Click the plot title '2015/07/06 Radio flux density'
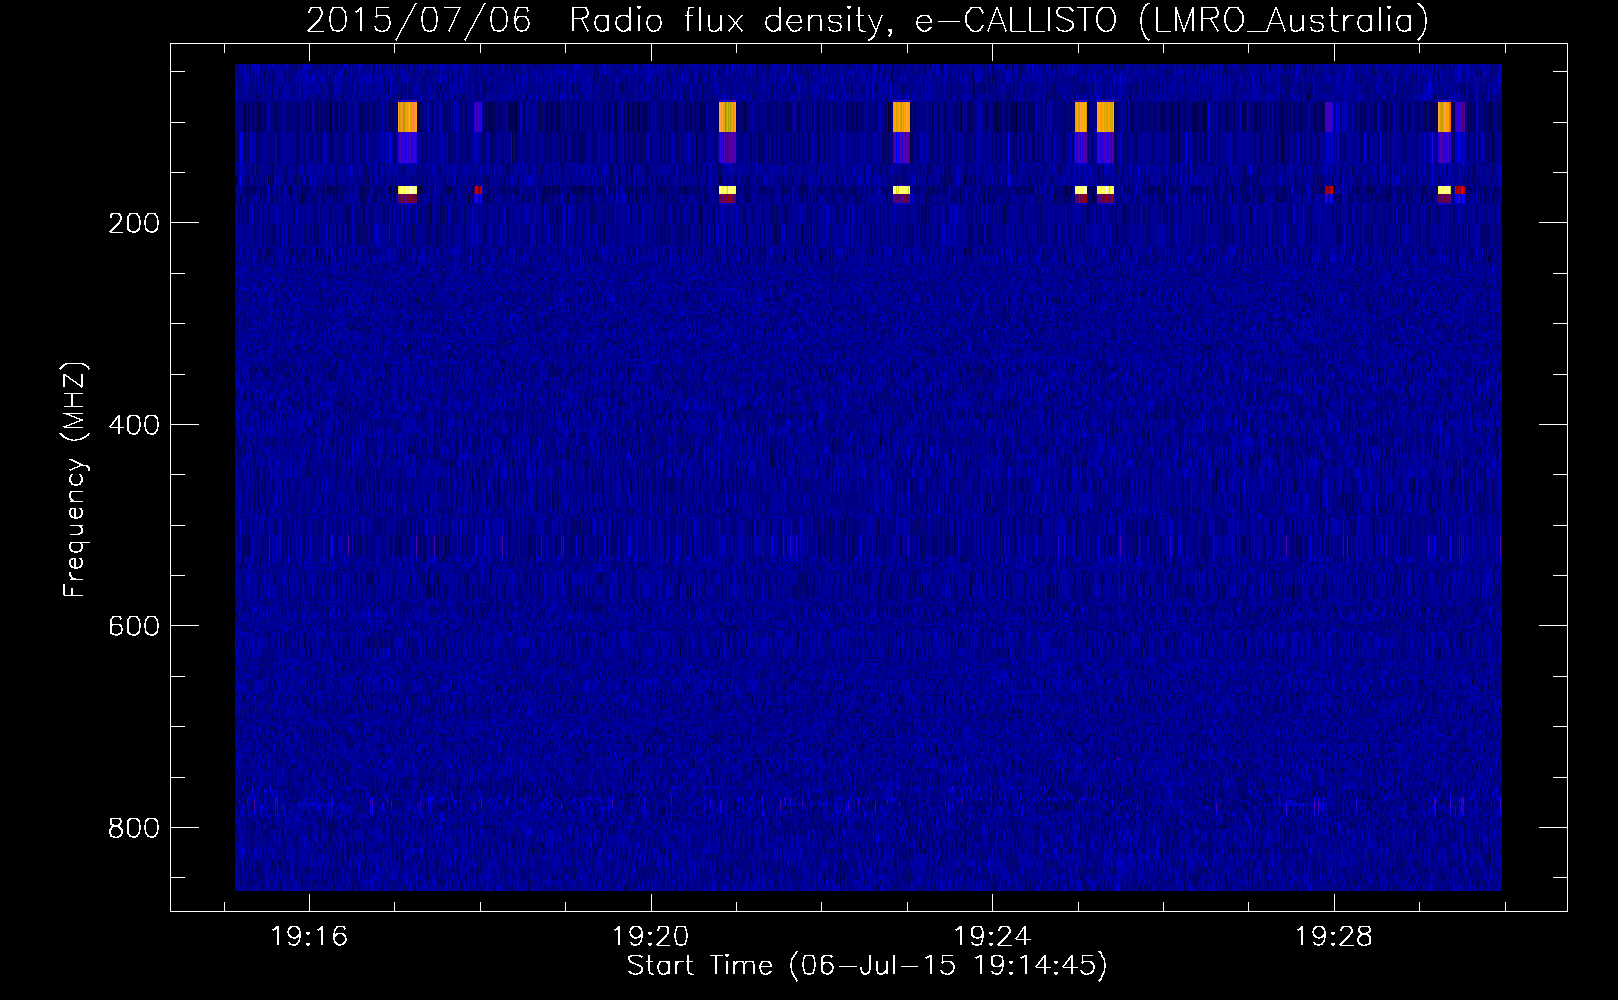 point(867,20)
